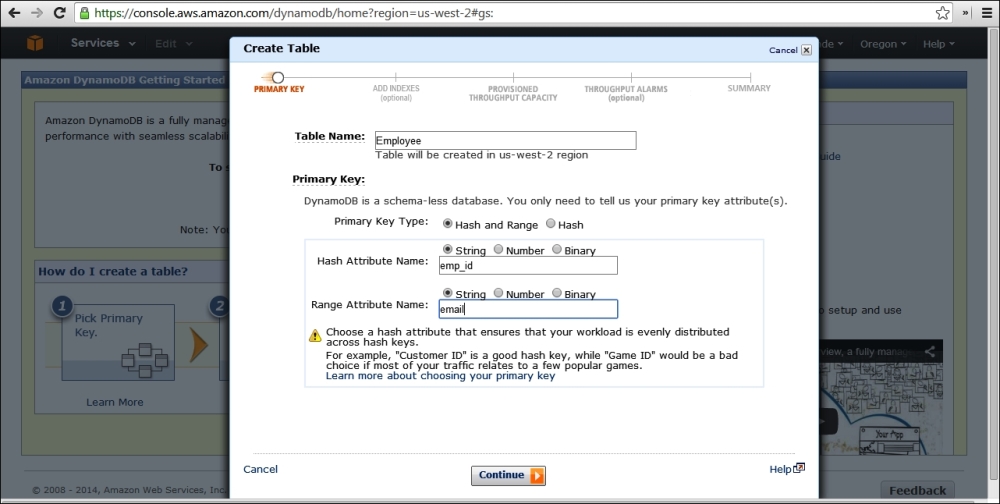Viewport: 1000px width, 504px height.
Task: Click the Pick Primary Key diagram
Action: click(118, 343)
